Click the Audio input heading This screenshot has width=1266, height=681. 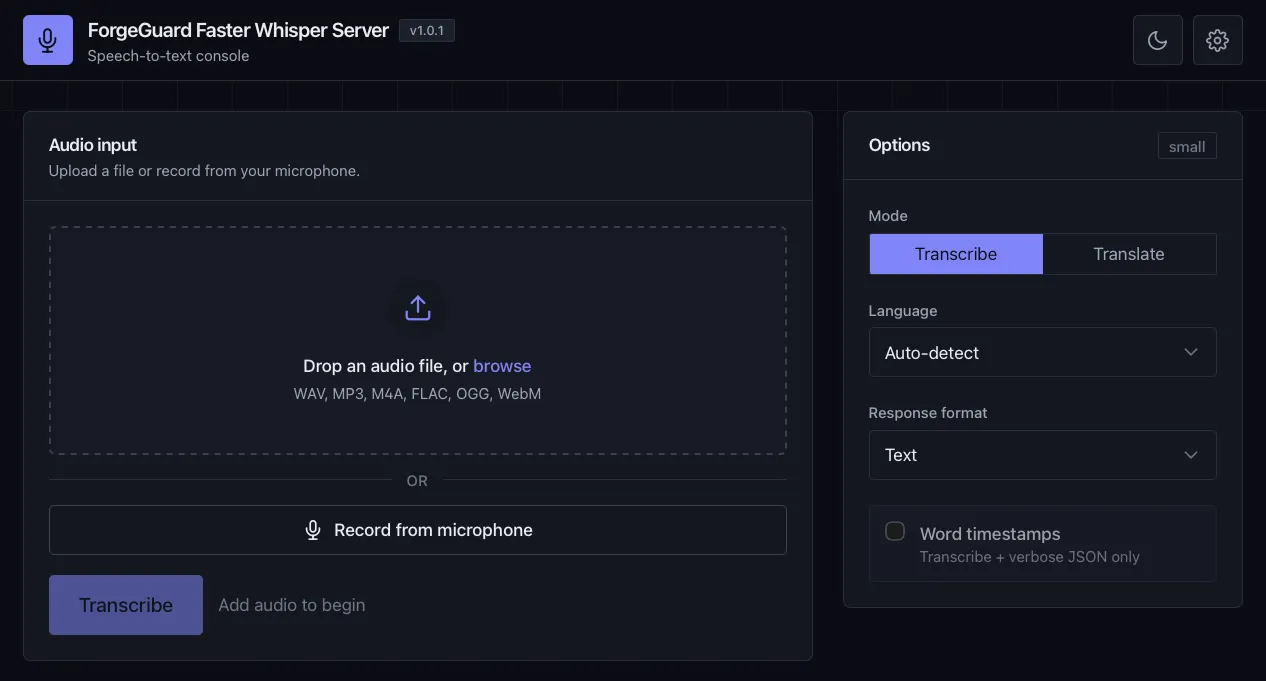coord(93,145)
